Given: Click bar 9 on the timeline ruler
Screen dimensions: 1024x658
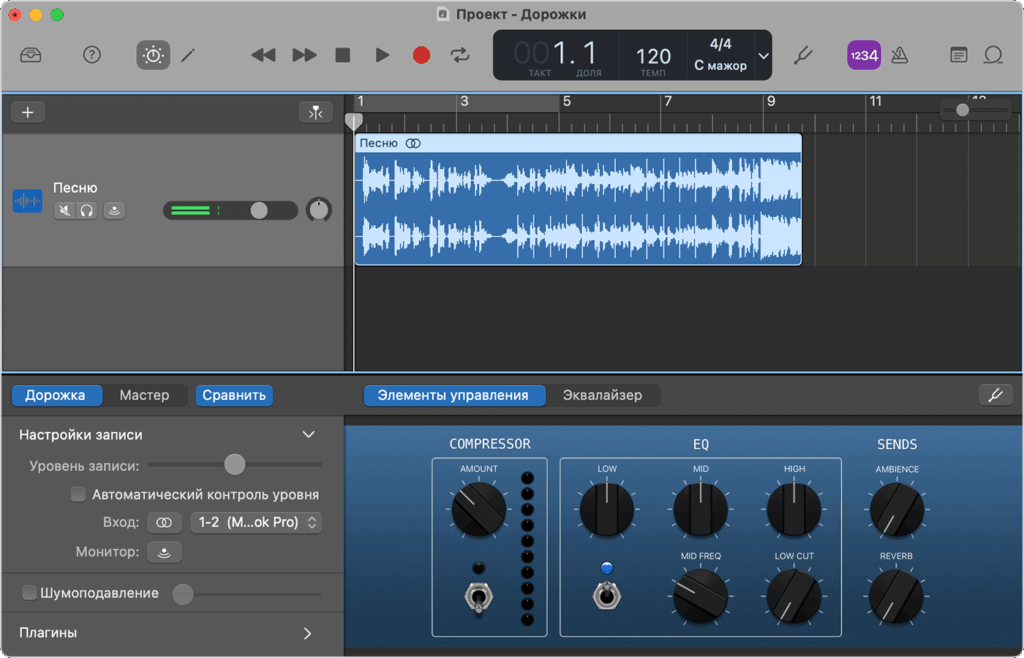Looking at the screenshot, I should coord(771,101).
